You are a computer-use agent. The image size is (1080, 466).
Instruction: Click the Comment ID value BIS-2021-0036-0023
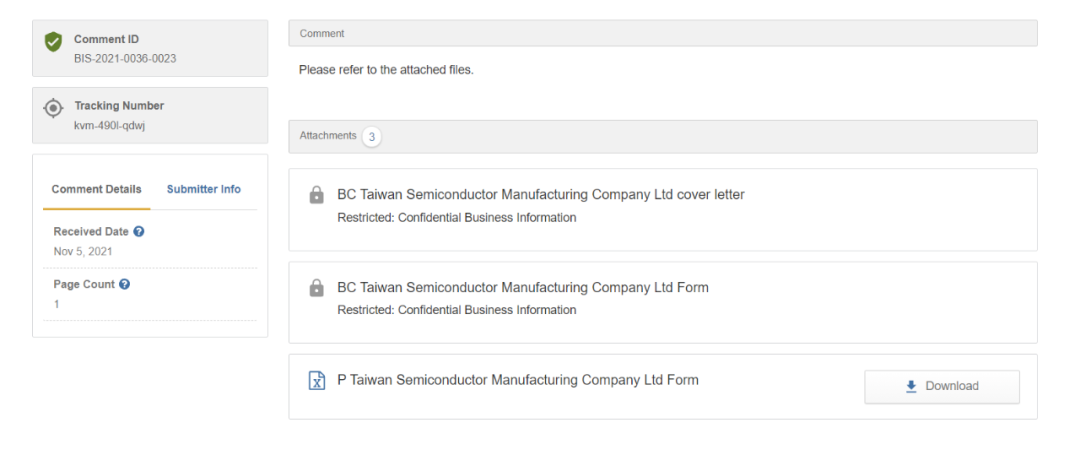click(x=125, y=59)
